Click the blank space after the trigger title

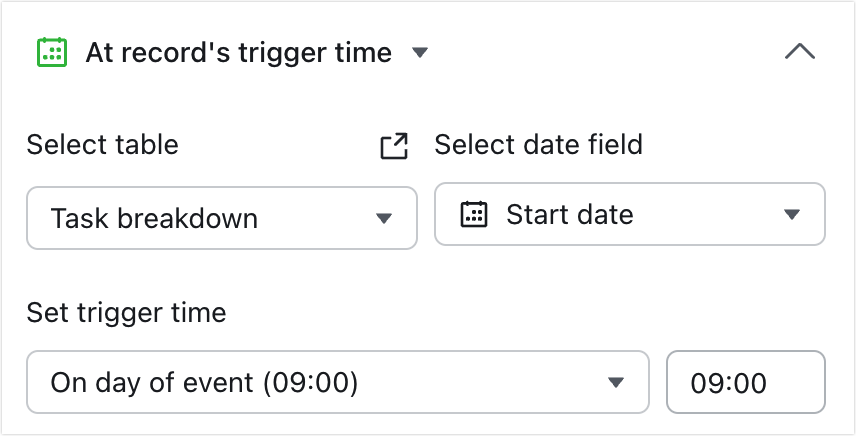point(606,53)
